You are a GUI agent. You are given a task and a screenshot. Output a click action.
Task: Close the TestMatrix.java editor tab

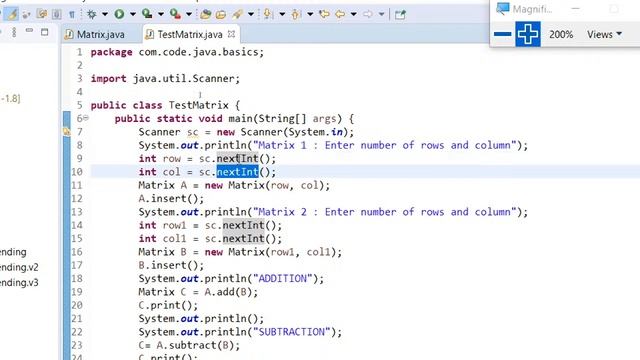(231, 34)
